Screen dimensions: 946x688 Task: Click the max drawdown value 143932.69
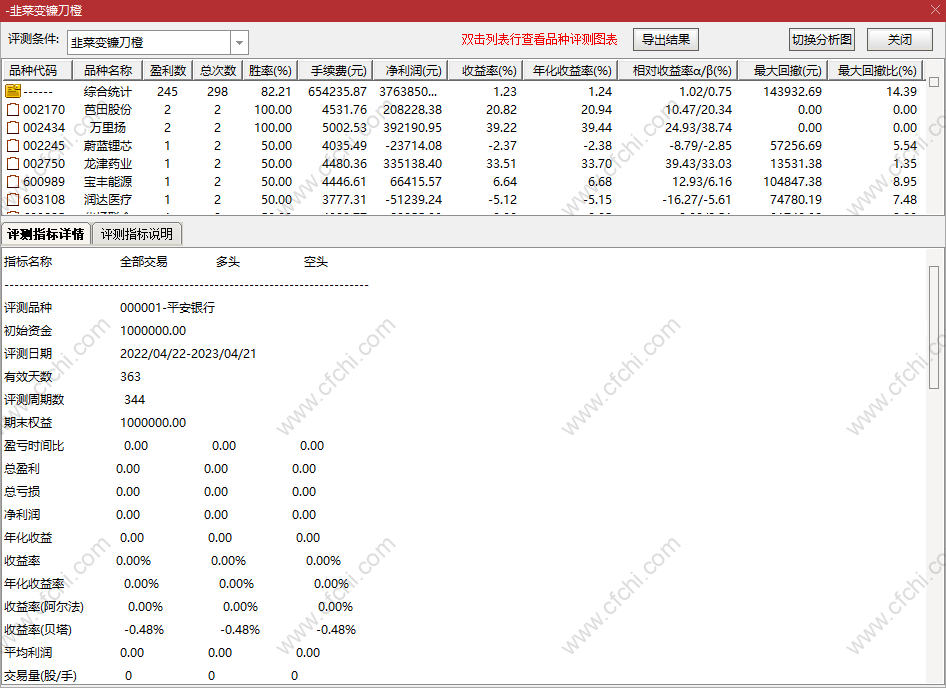click(x=792, y=91)
